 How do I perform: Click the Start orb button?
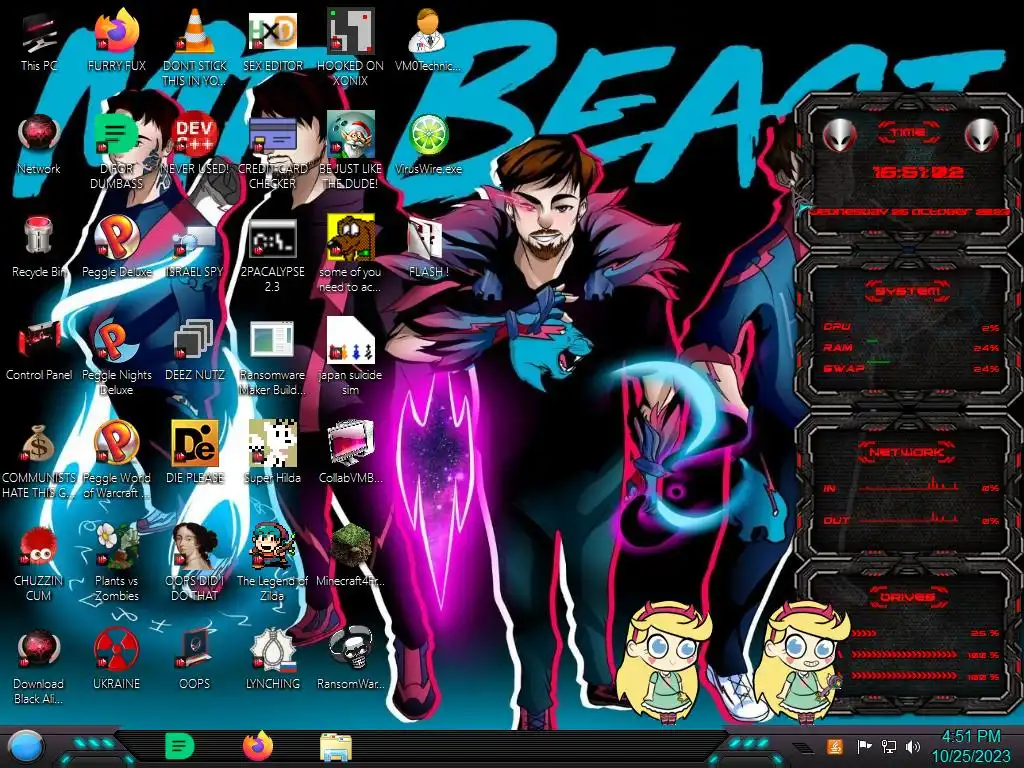tap(26, 747)
